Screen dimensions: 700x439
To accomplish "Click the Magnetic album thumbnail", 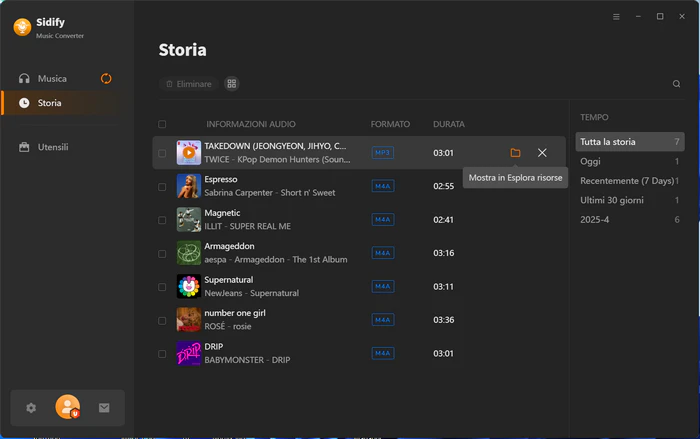I will click(x=189, y=219).
